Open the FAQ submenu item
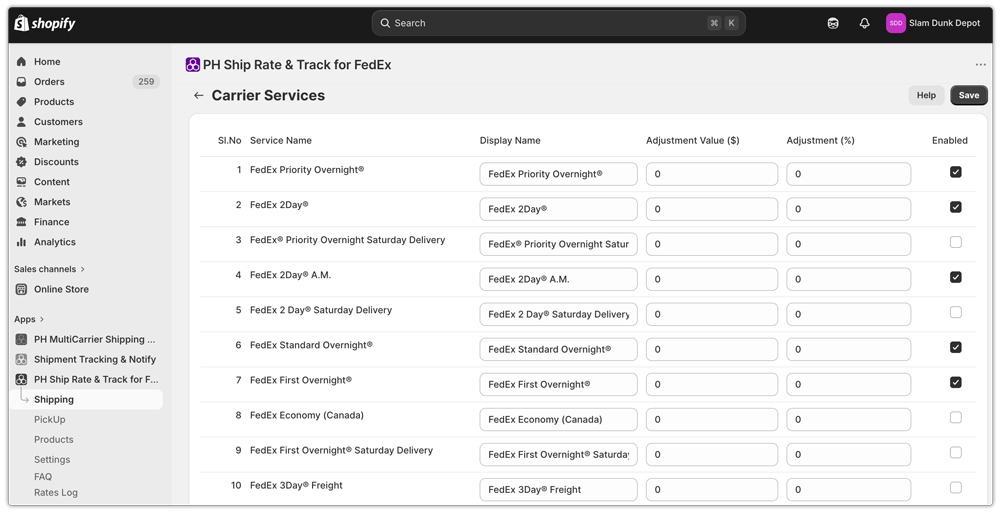 [x=43, y=476]
